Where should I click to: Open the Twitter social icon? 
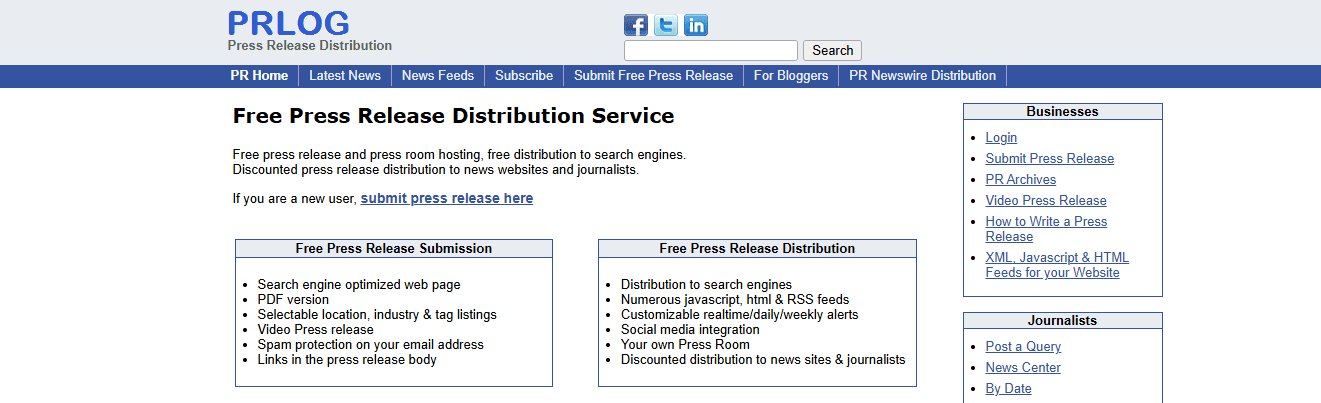(x=665, y=25)
